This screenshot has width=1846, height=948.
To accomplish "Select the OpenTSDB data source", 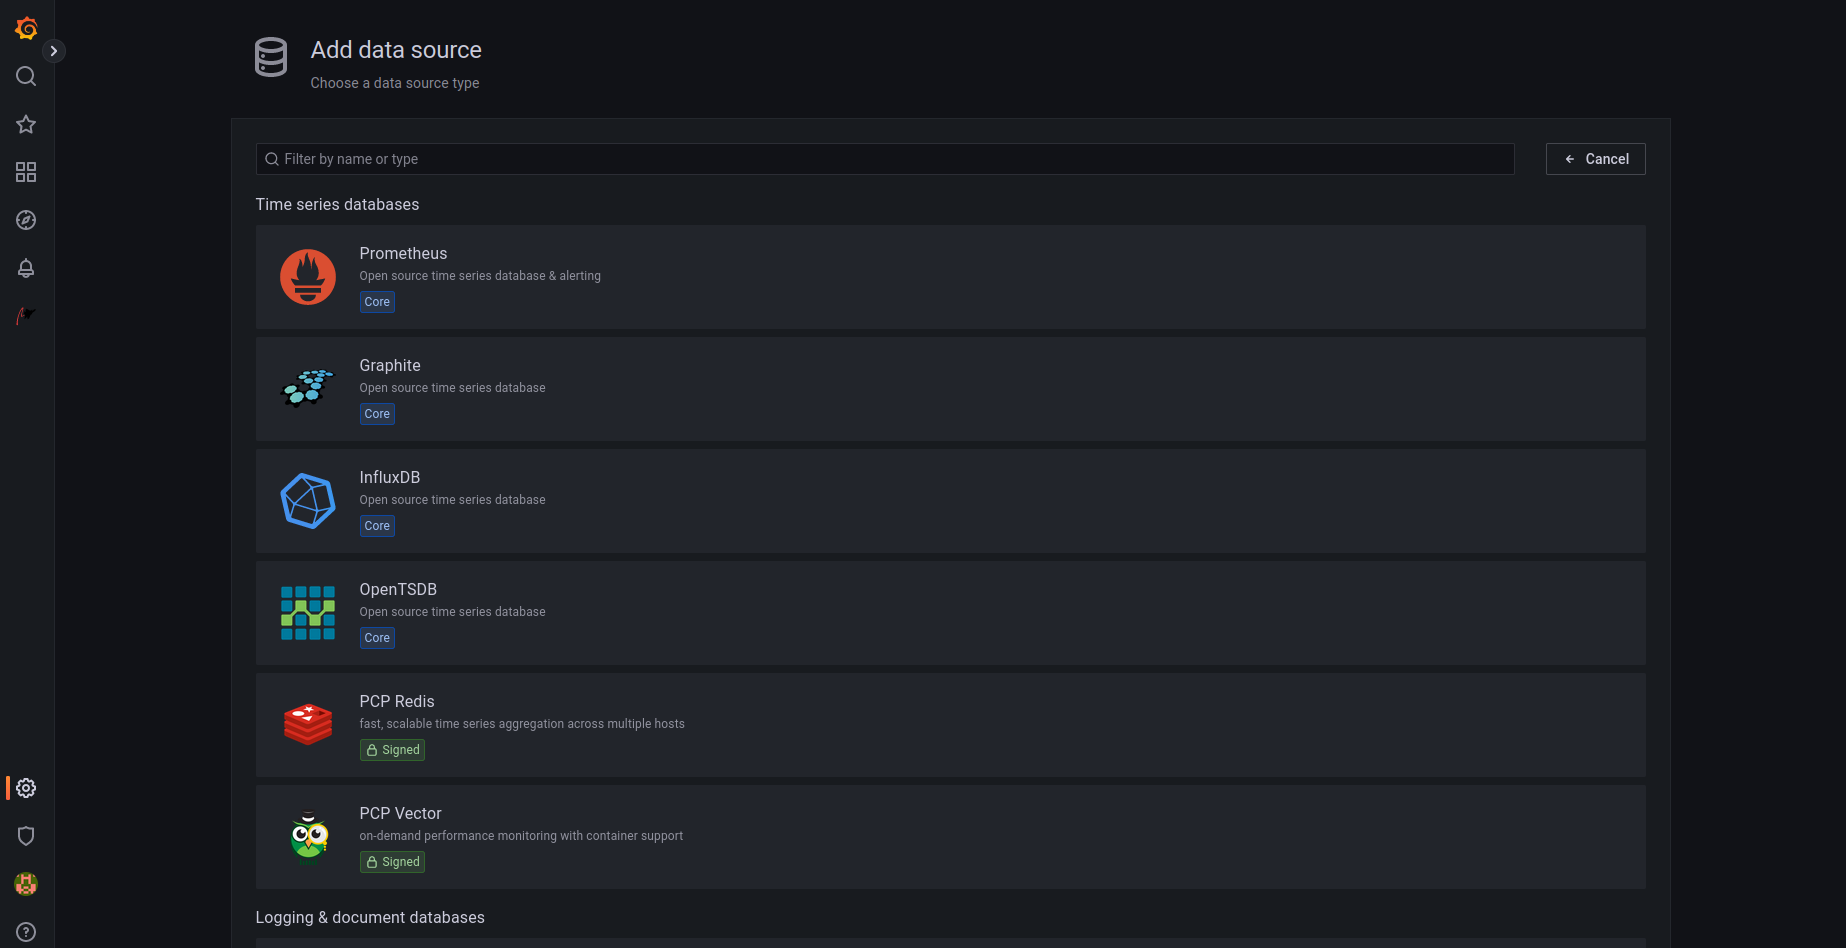I will pyautogui.click(x=950, y=613).
